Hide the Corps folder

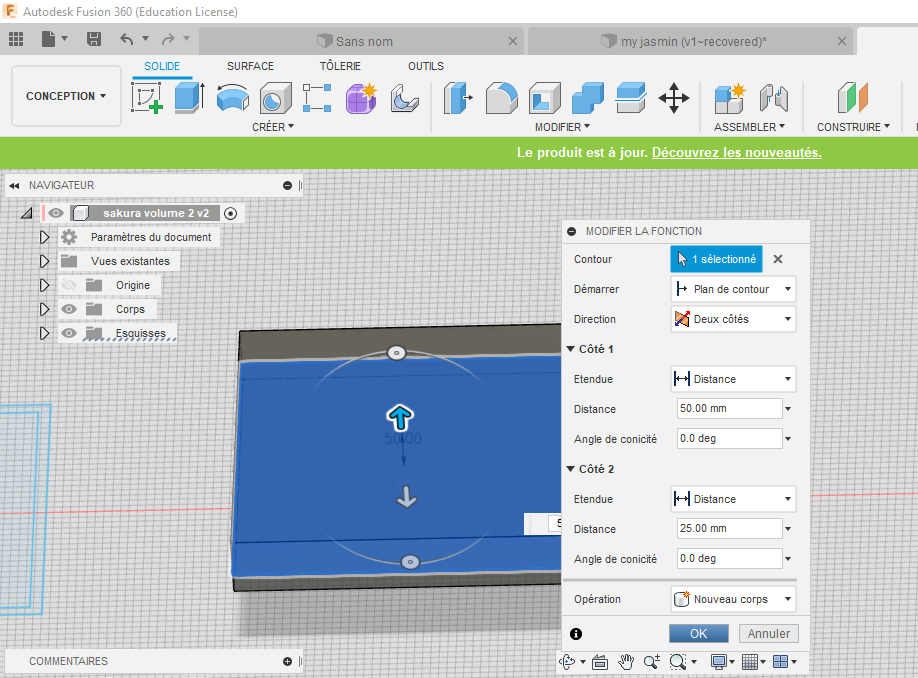click(69, 309)
